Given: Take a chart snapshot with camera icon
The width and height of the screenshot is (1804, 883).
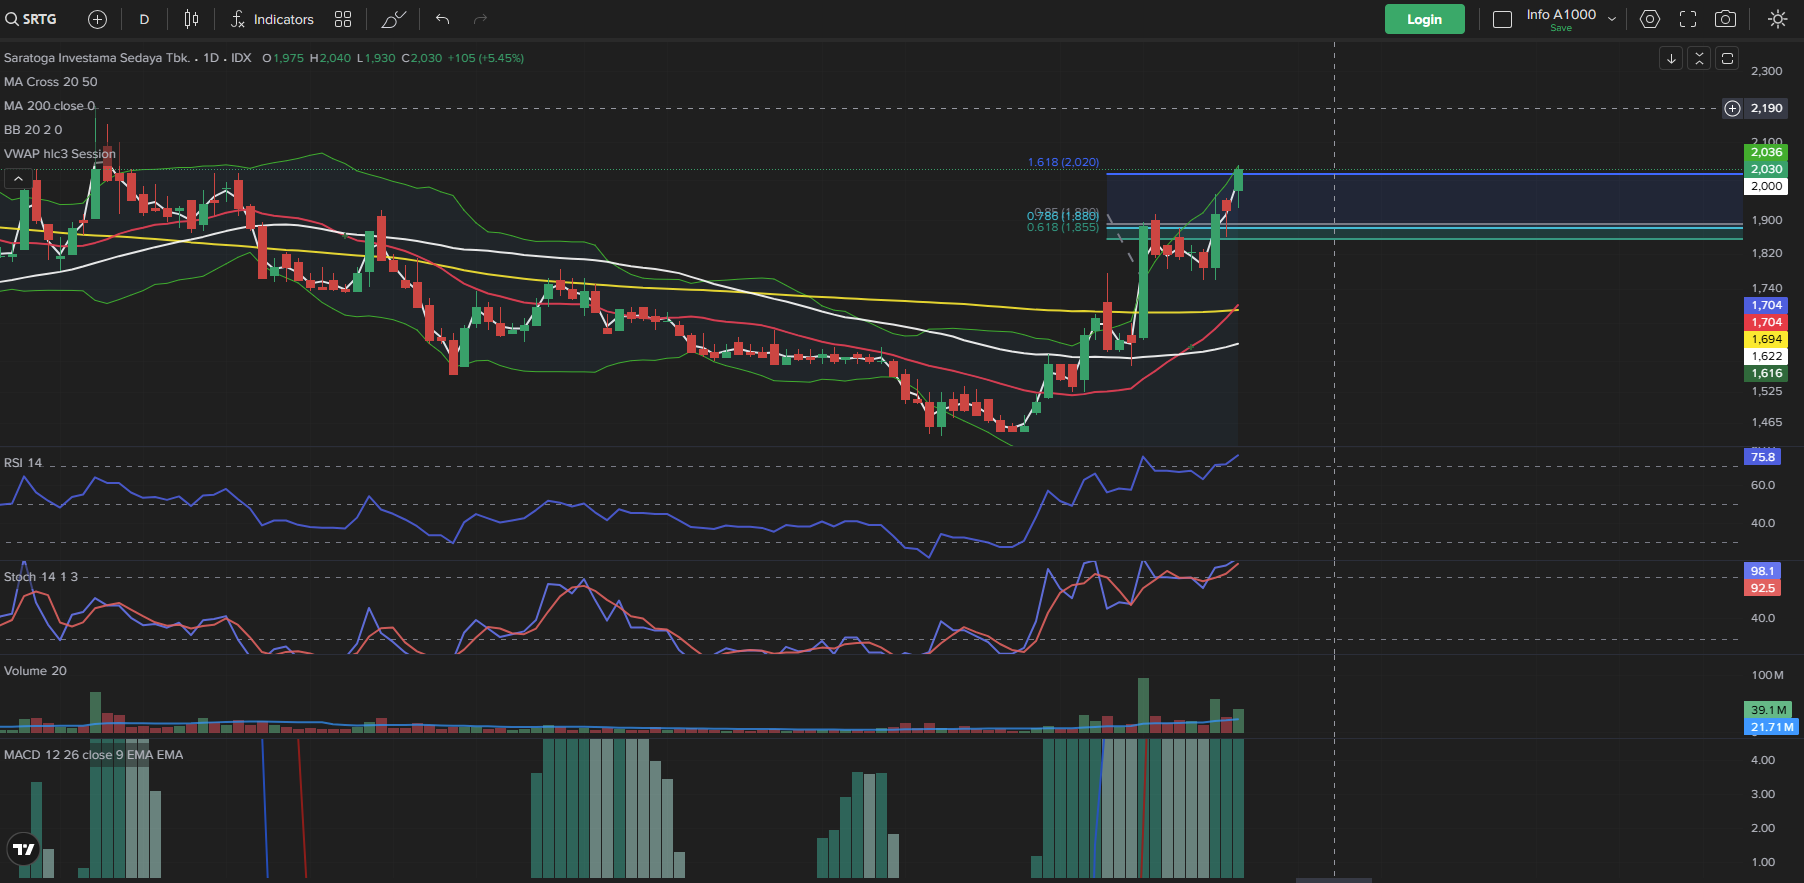Looking at the screenshot, I should (x=1725, y=19).
